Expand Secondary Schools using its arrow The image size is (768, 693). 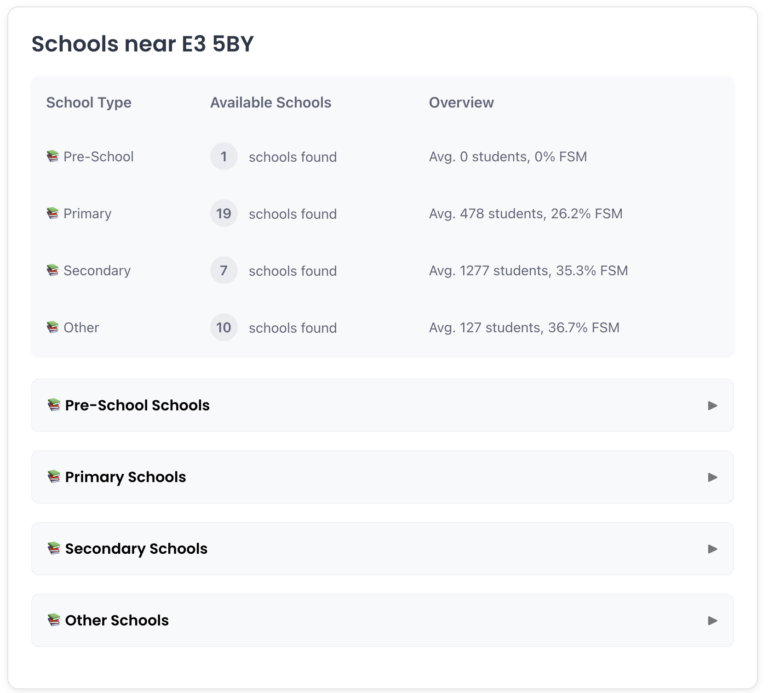712,549
